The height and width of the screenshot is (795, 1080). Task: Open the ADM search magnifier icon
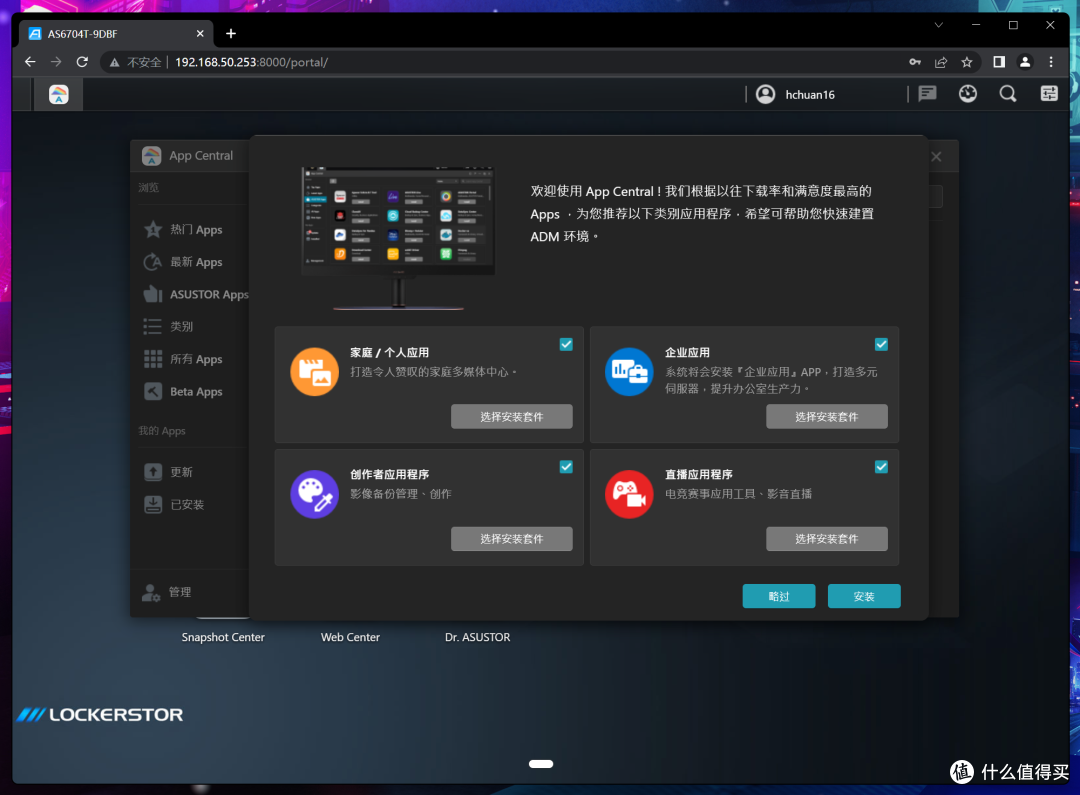[1007, 93]
